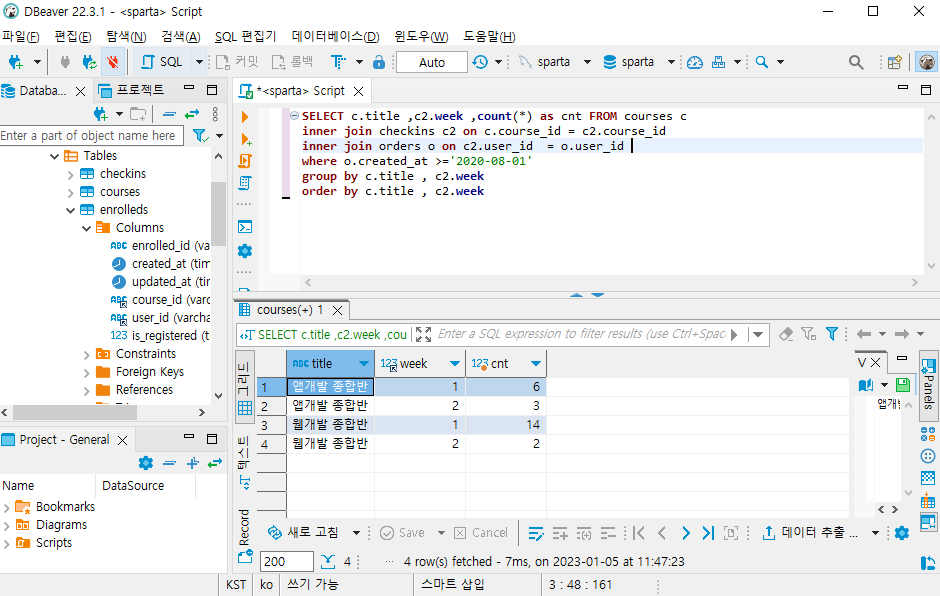Click the New Connection plug icon
The width and height of the screenshot is (940, 596).
pos(16,62)
